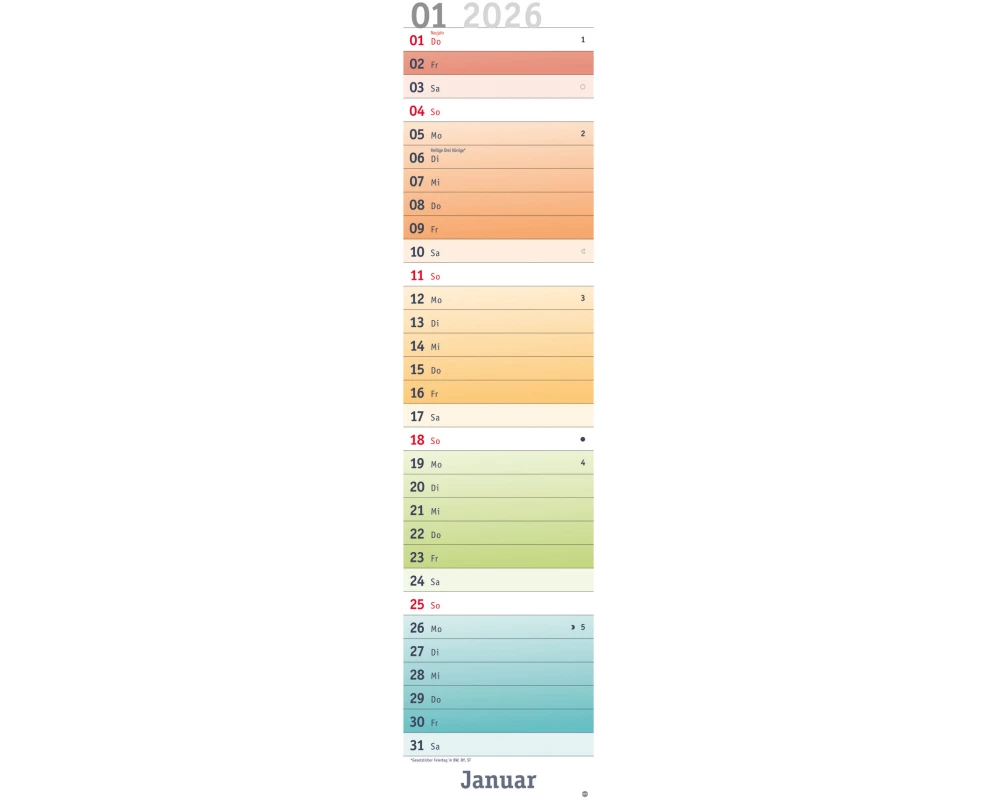Image resolution: width=1000 pixels, height=800 pixels.
Task: Click the Gesetzlicher Feiertag footnote text
Action: 440,760
